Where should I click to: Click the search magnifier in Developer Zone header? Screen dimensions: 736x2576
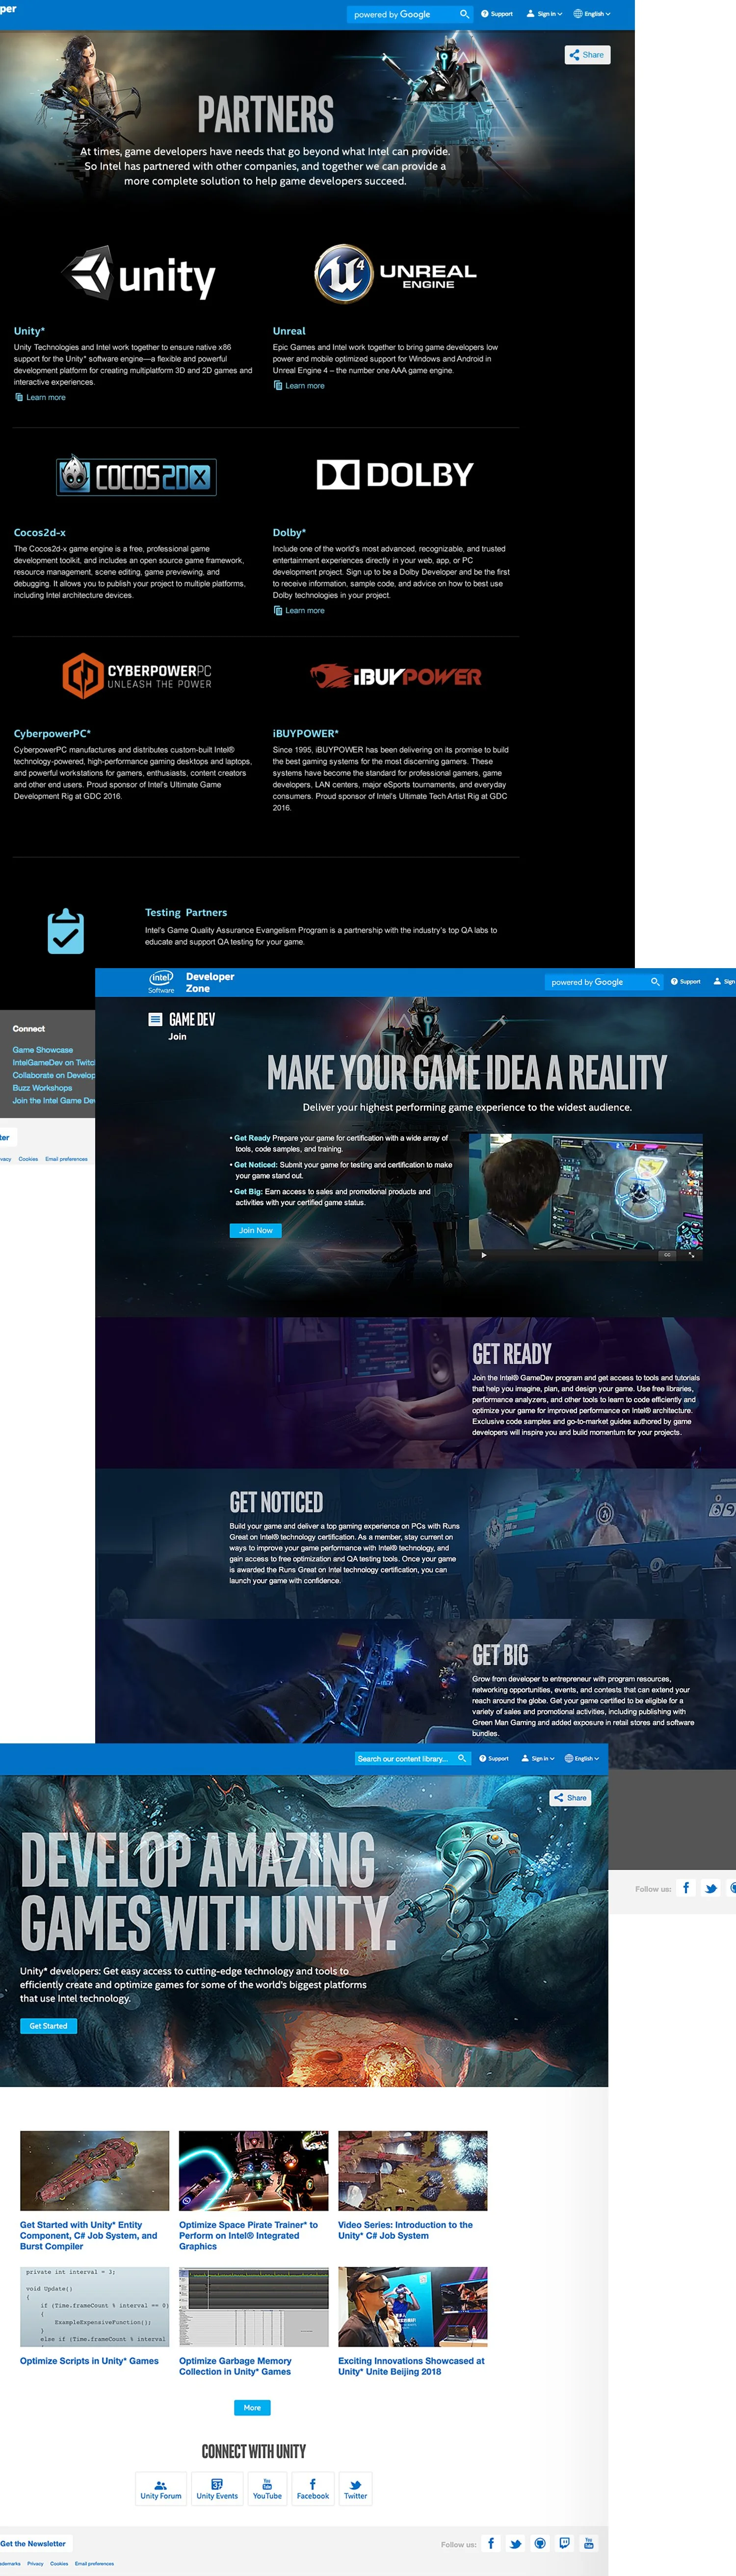pyautogui.click(x=655, y=982)
